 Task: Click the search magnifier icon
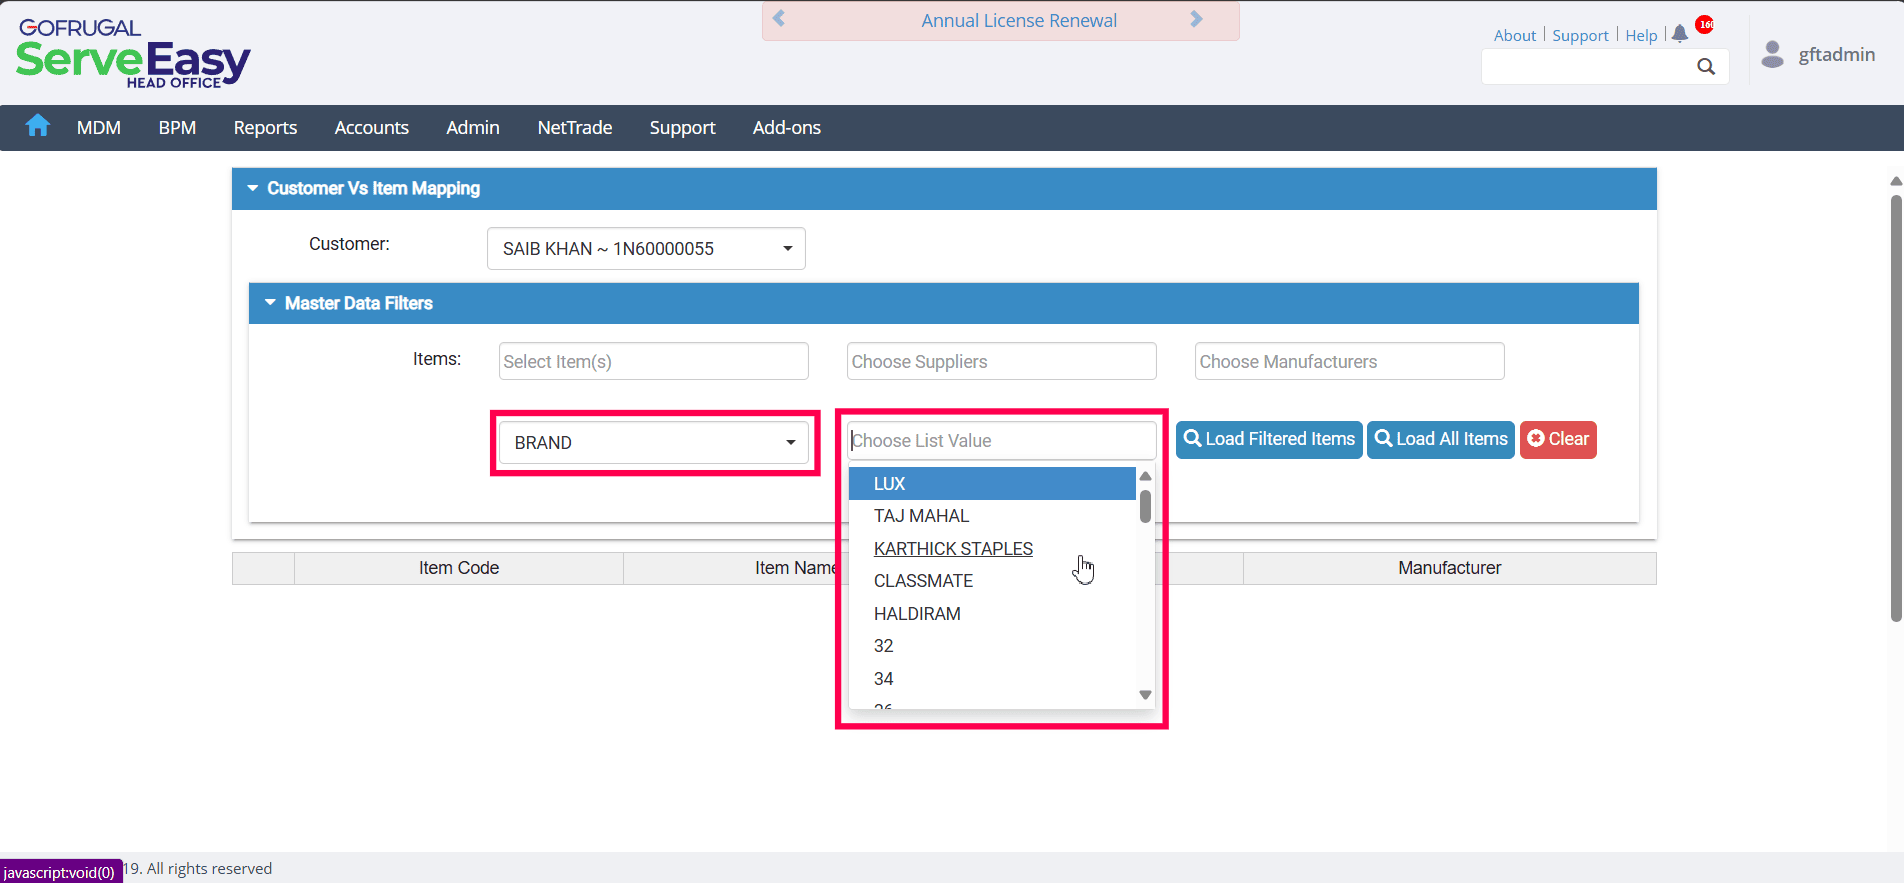tap(1706, 67)
